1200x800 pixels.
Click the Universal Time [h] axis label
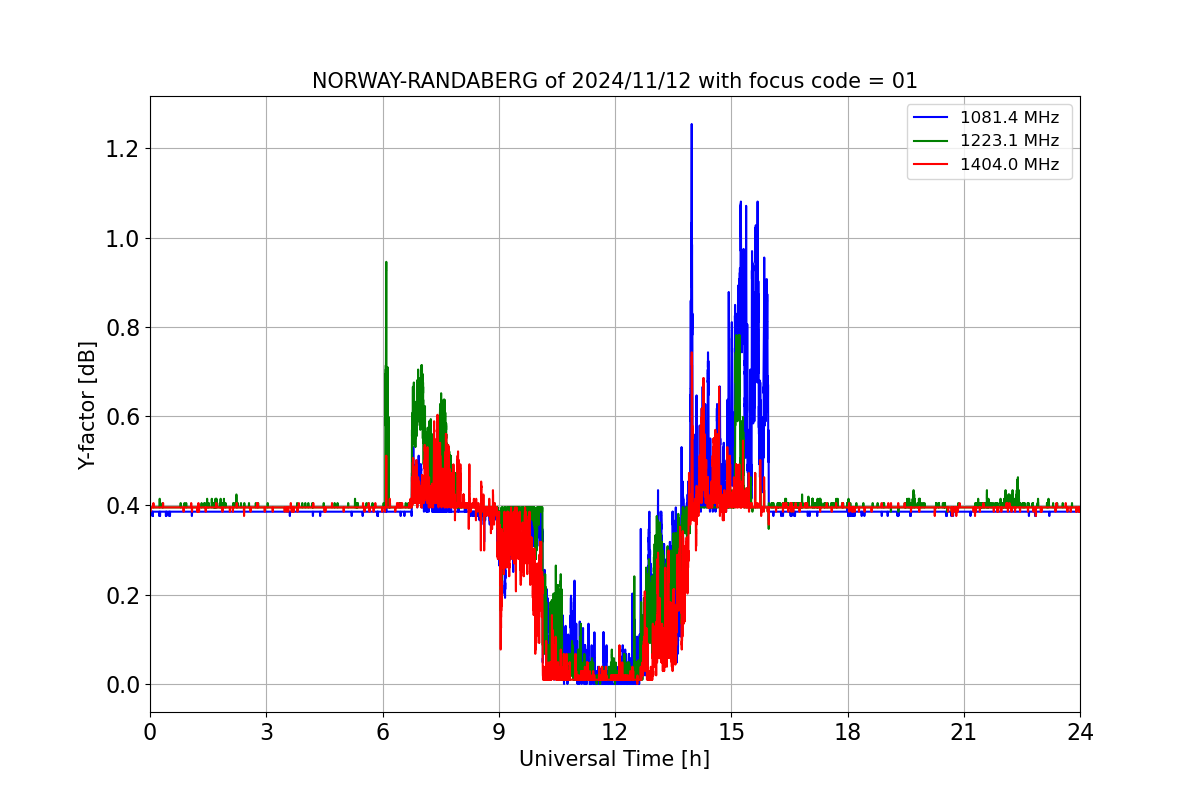pos(614,759)
